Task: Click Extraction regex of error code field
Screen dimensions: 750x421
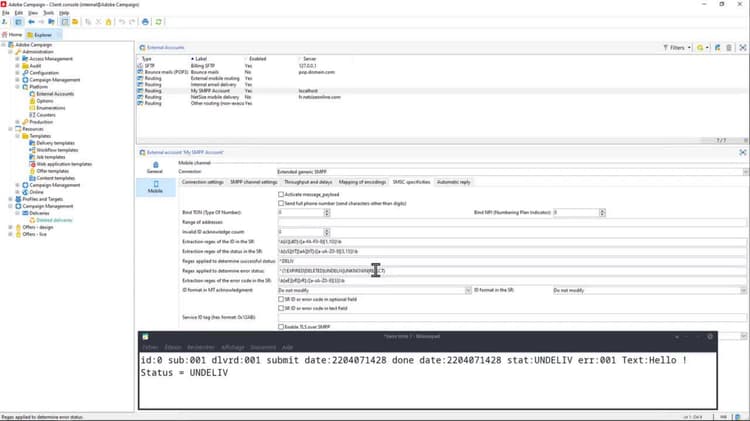Action: point(512,281)
